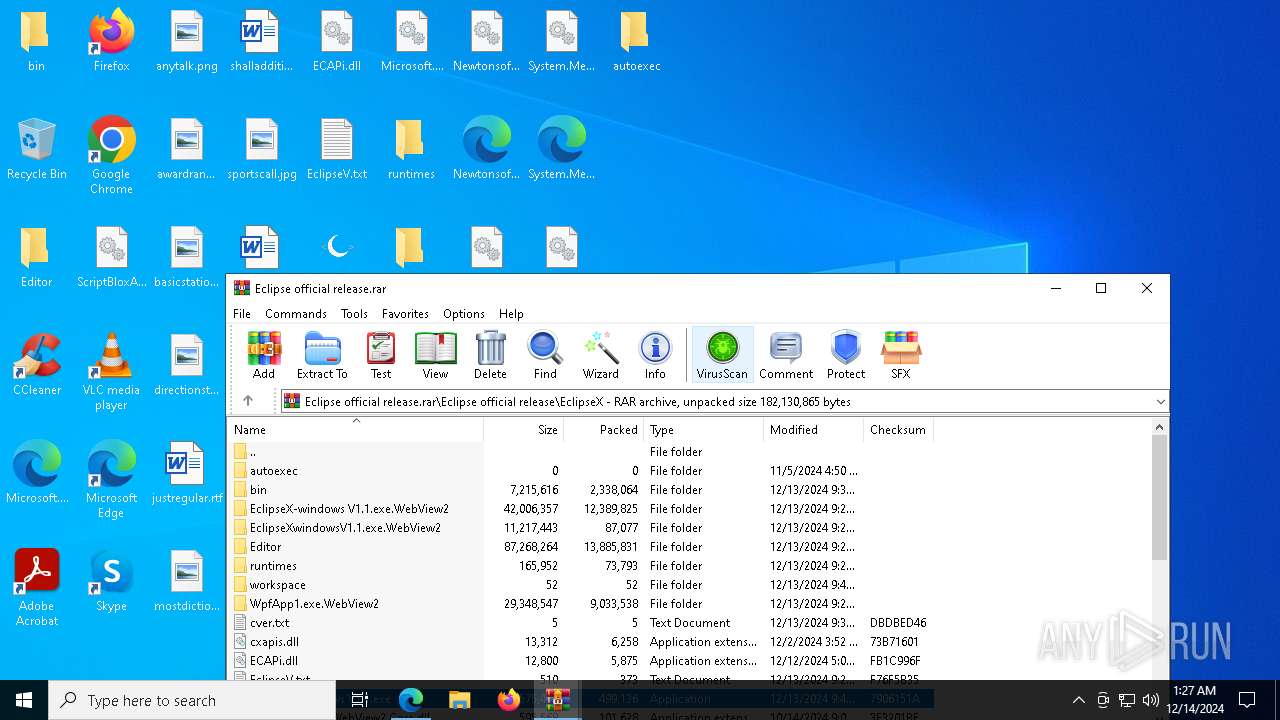Screen dimensions: 1280x720
Task: Select the ECAPi.dll file in archive list
Action: point(581,661)
